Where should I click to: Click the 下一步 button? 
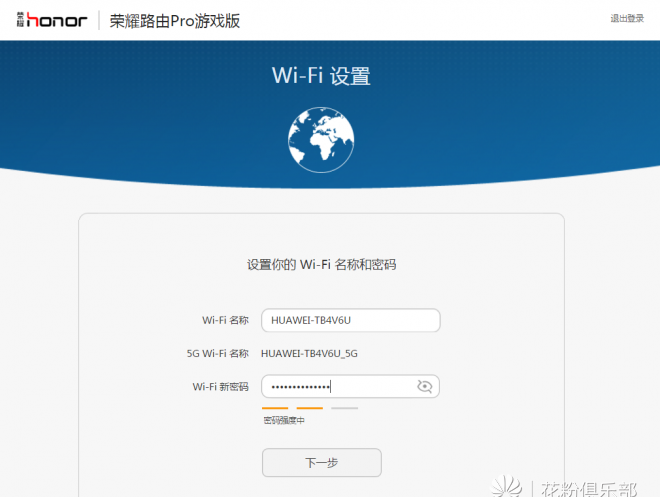[x=322, y=462]
